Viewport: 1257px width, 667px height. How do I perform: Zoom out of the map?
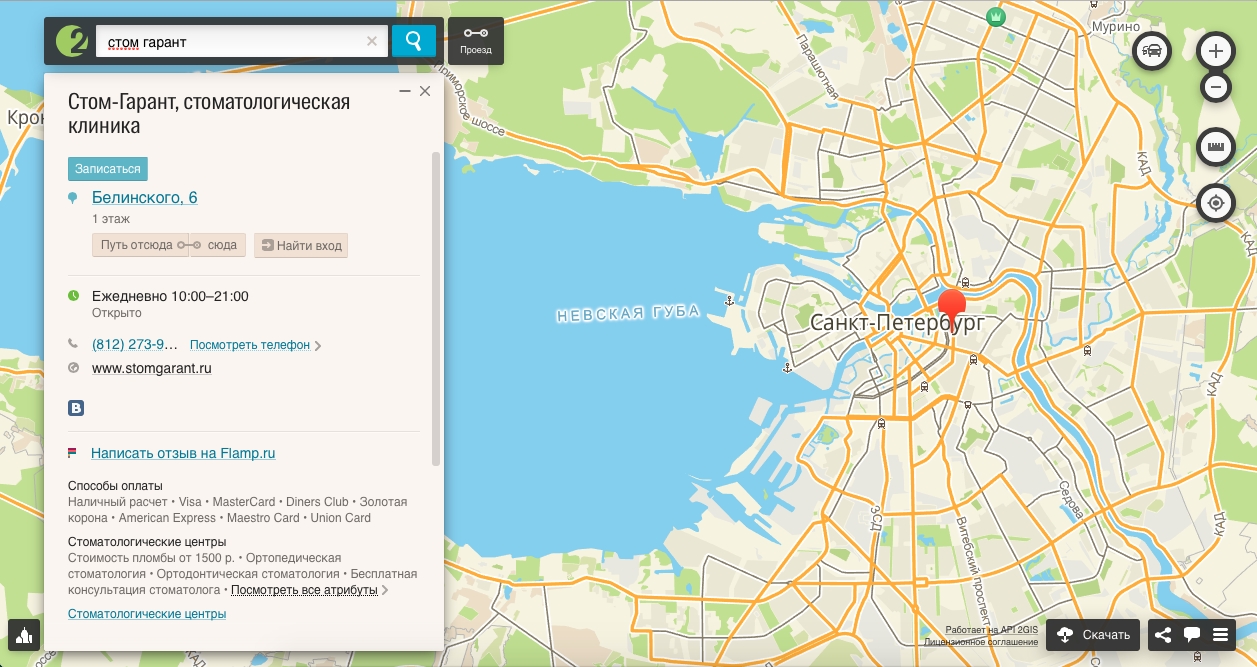tap(1216, 87)
